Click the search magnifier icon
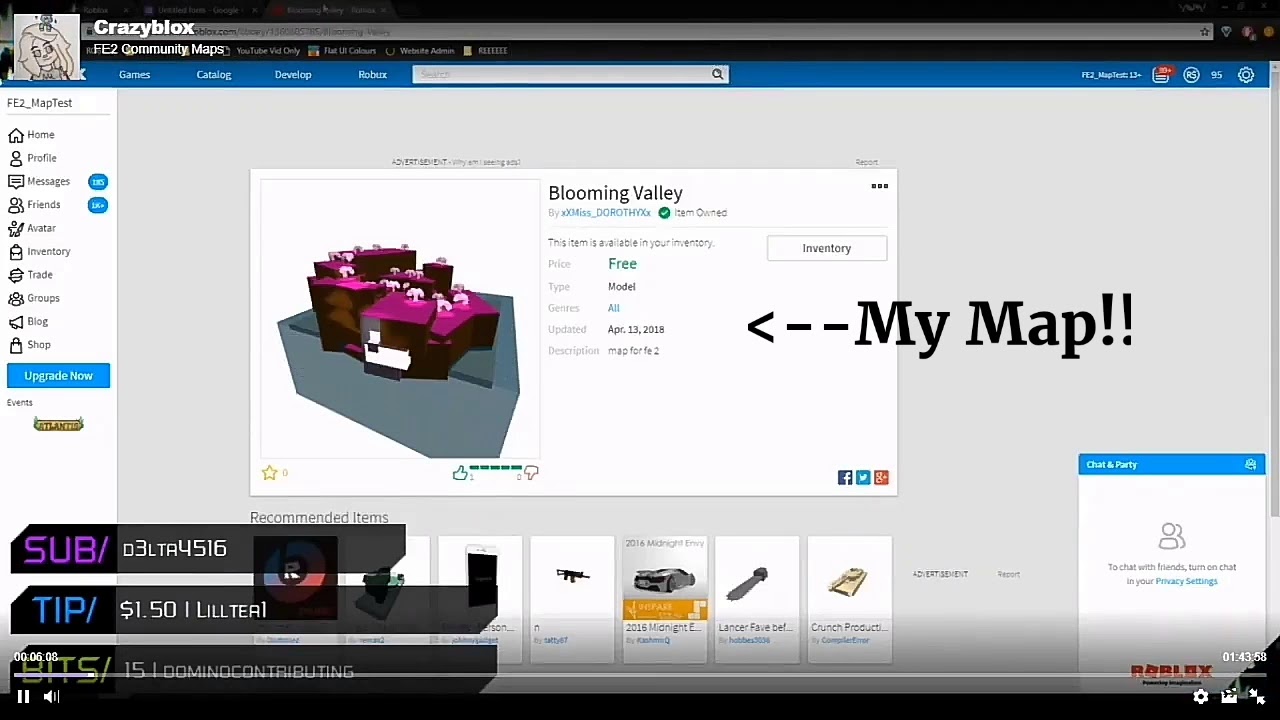1280x720 pixels. click(x=717, y=74)
